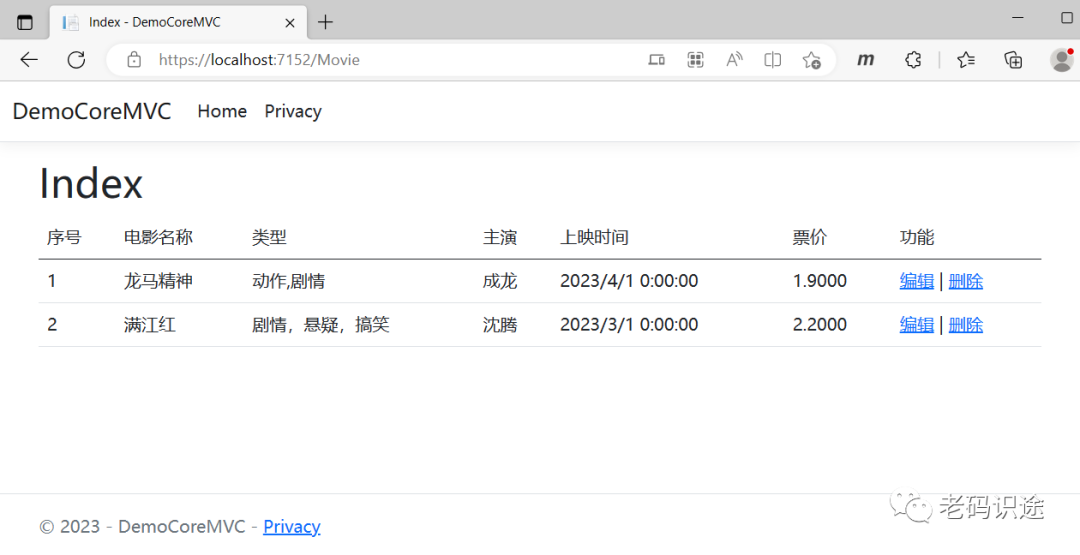
Task: Click the price 2.2000
Action: [820, 324]
